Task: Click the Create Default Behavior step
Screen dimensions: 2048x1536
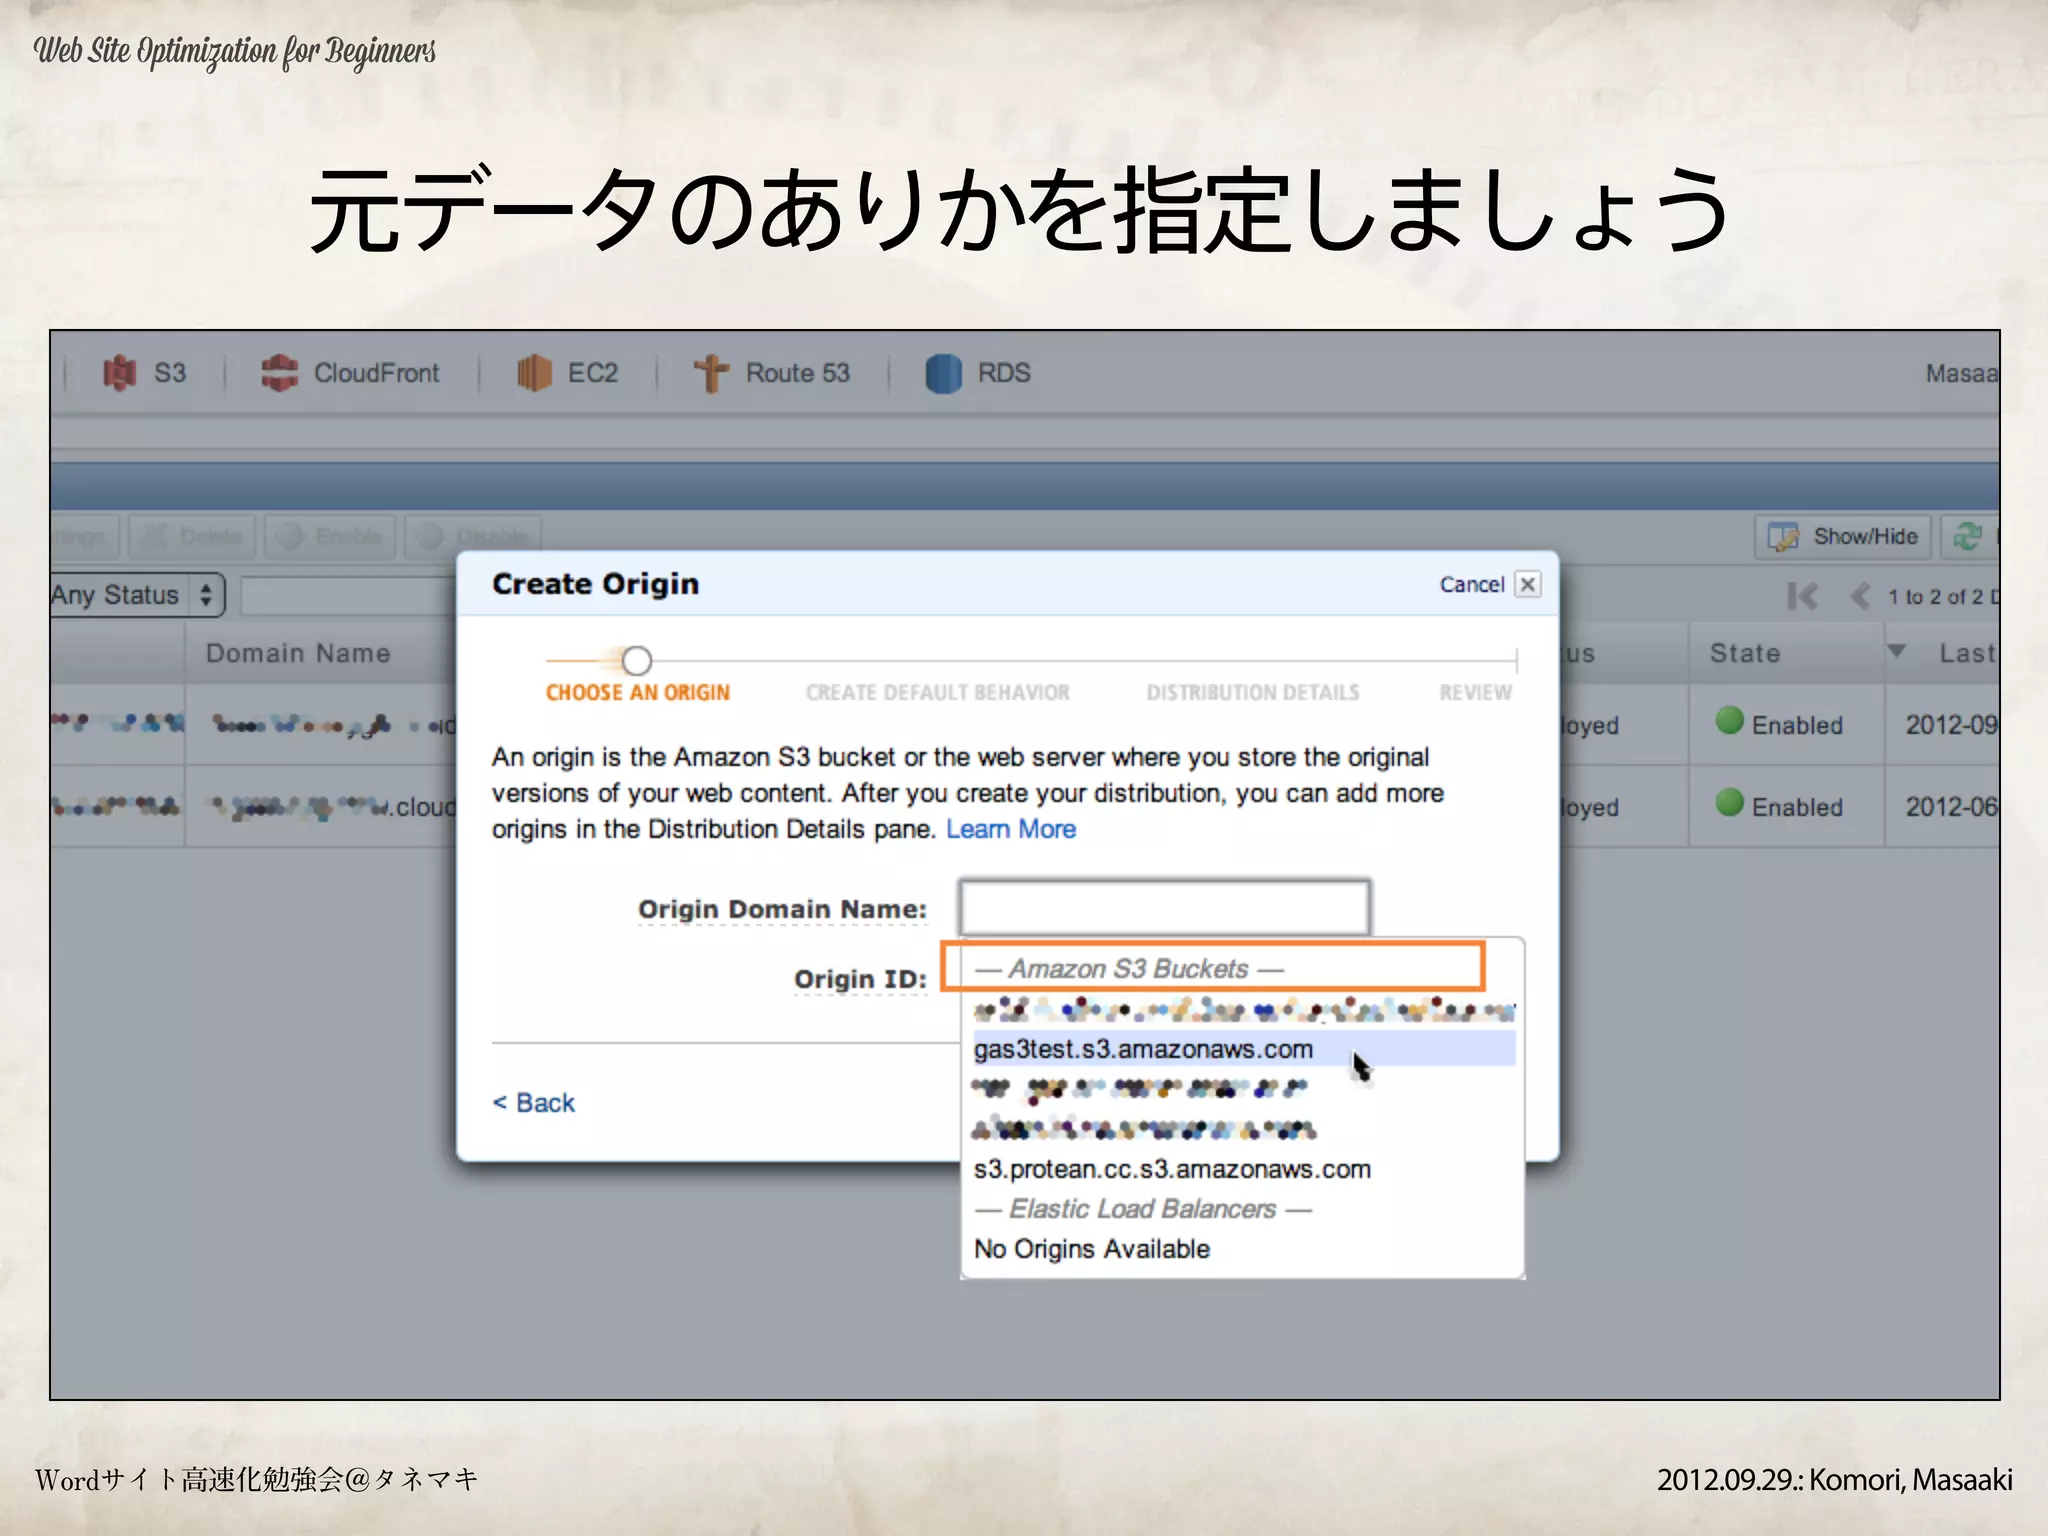Action: (x=938, y=692)
